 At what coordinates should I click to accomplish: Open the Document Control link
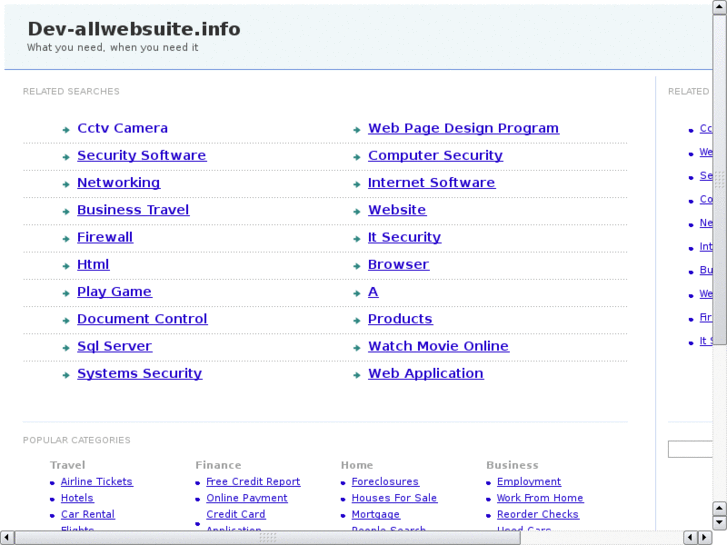click(x=142, y=319)
